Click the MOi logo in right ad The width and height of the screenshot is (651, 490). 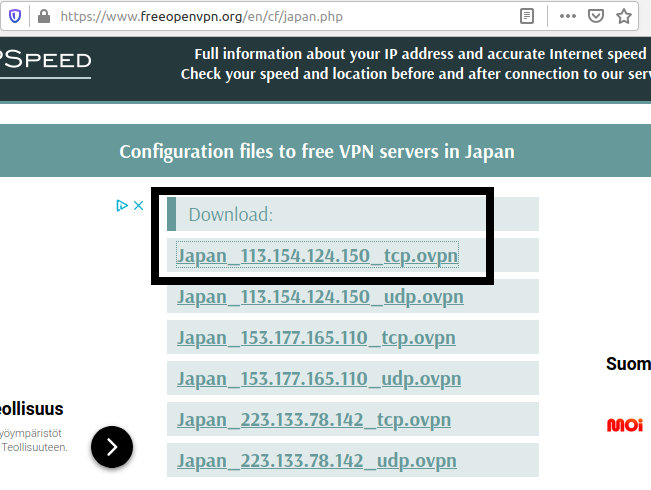[x=625, y=425]
